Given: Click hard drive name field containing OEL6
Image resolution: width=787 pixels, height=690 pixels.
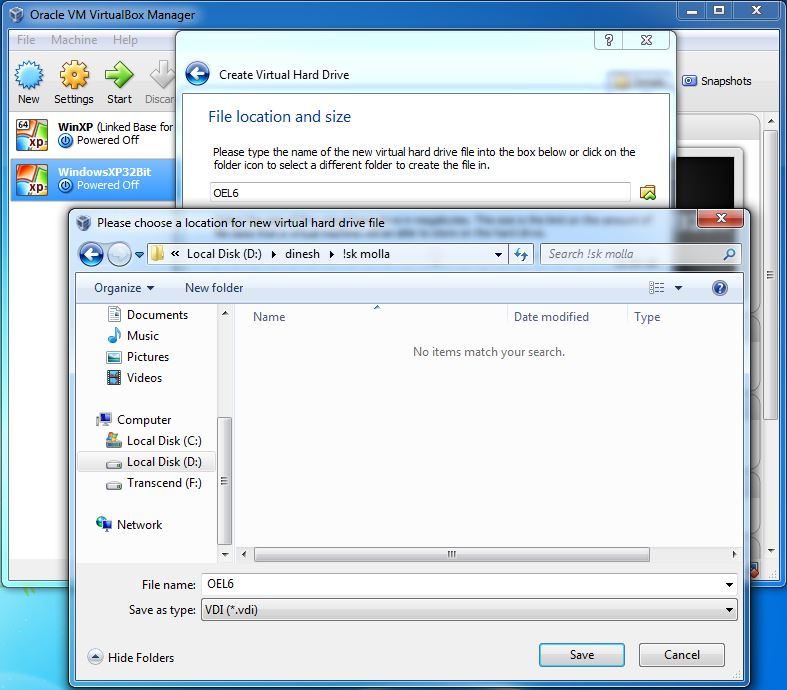Looking at the screenshot, I should (x=420, y=193).
